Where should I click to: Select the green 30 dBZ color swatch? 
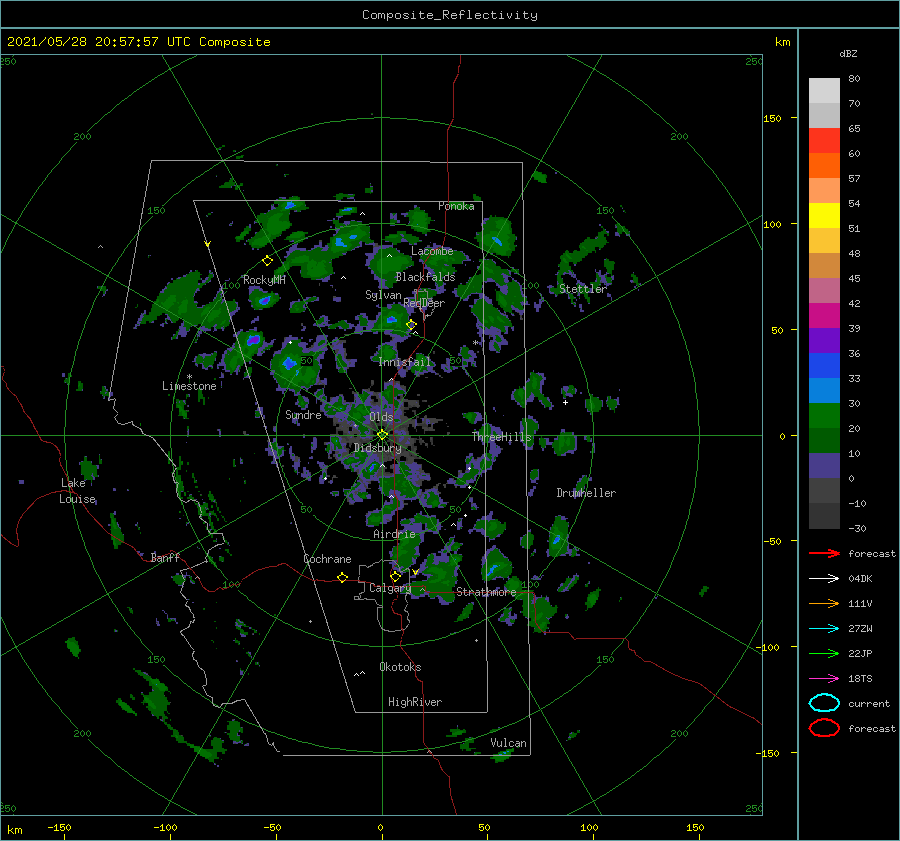(x=824, y=415)
